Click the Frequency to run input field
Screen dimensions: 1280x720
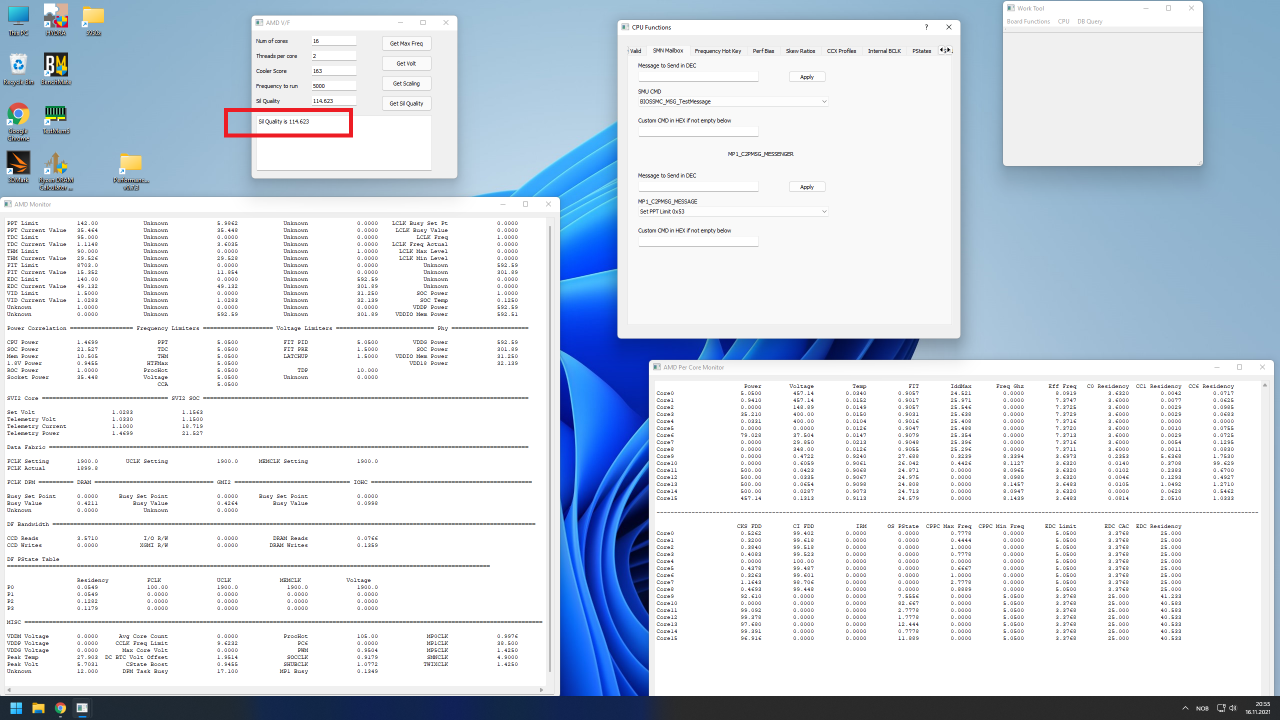[x=333, y=86]
